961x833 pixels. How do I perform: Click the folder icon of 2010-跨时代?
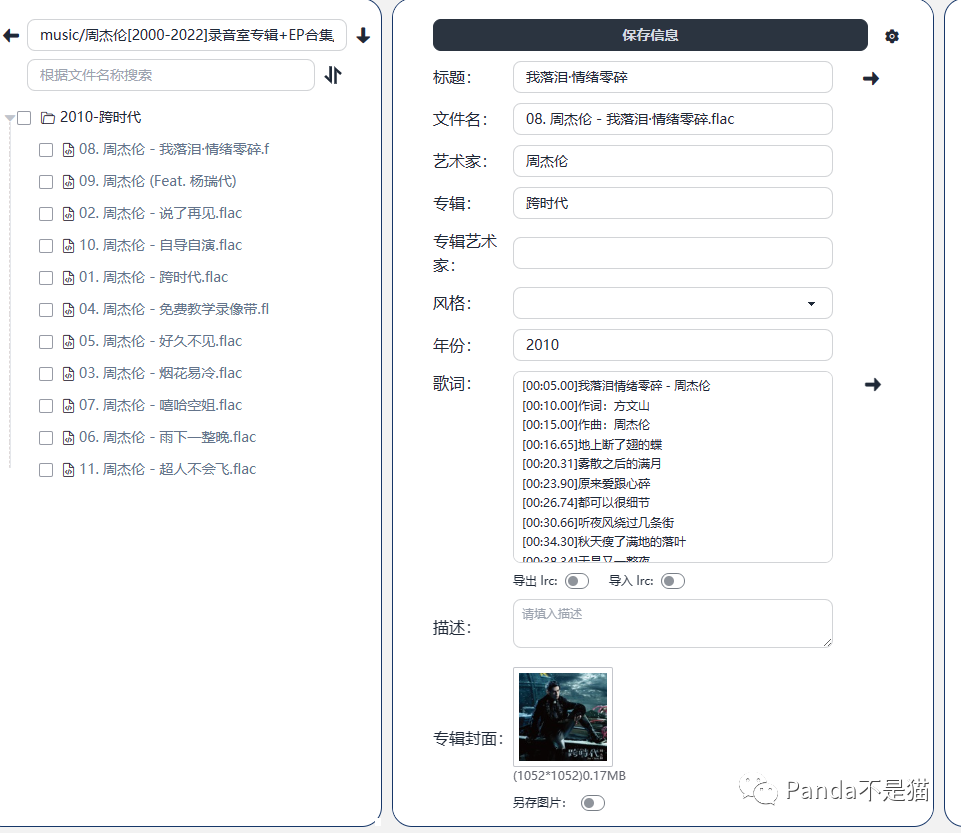(48, 118)
